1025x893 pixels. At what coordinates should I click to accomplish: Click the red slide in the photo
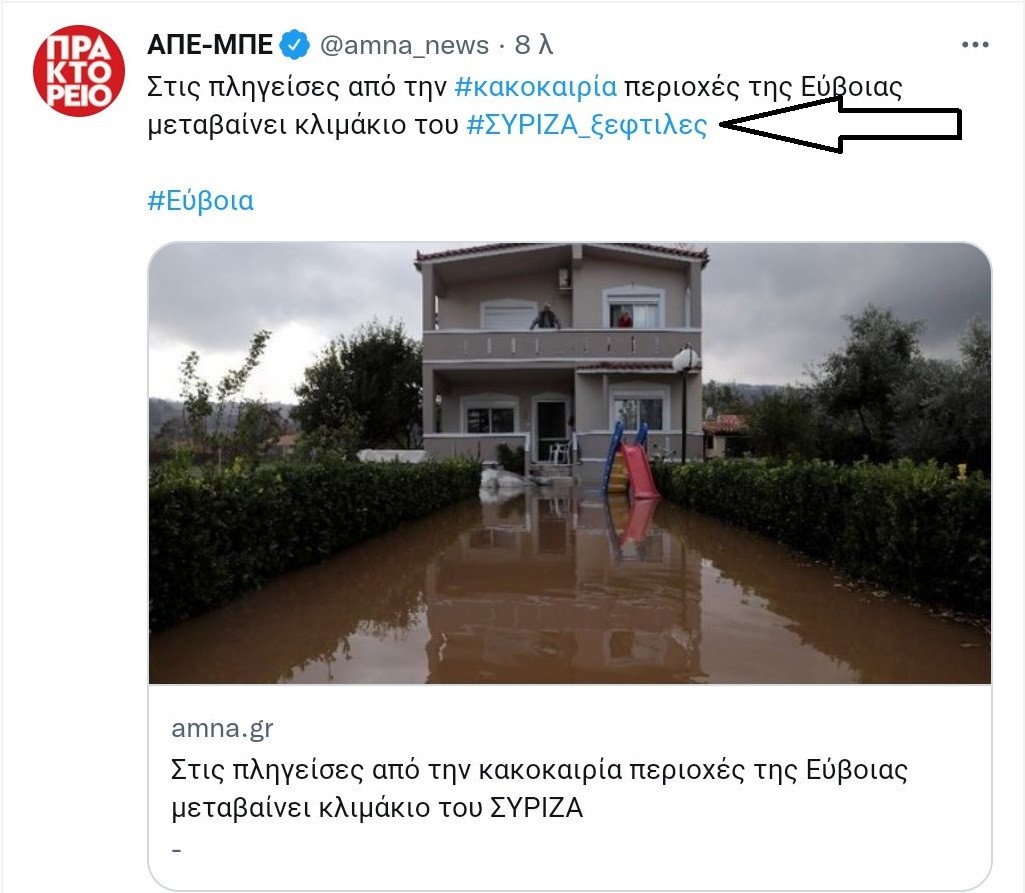[639, 463]
